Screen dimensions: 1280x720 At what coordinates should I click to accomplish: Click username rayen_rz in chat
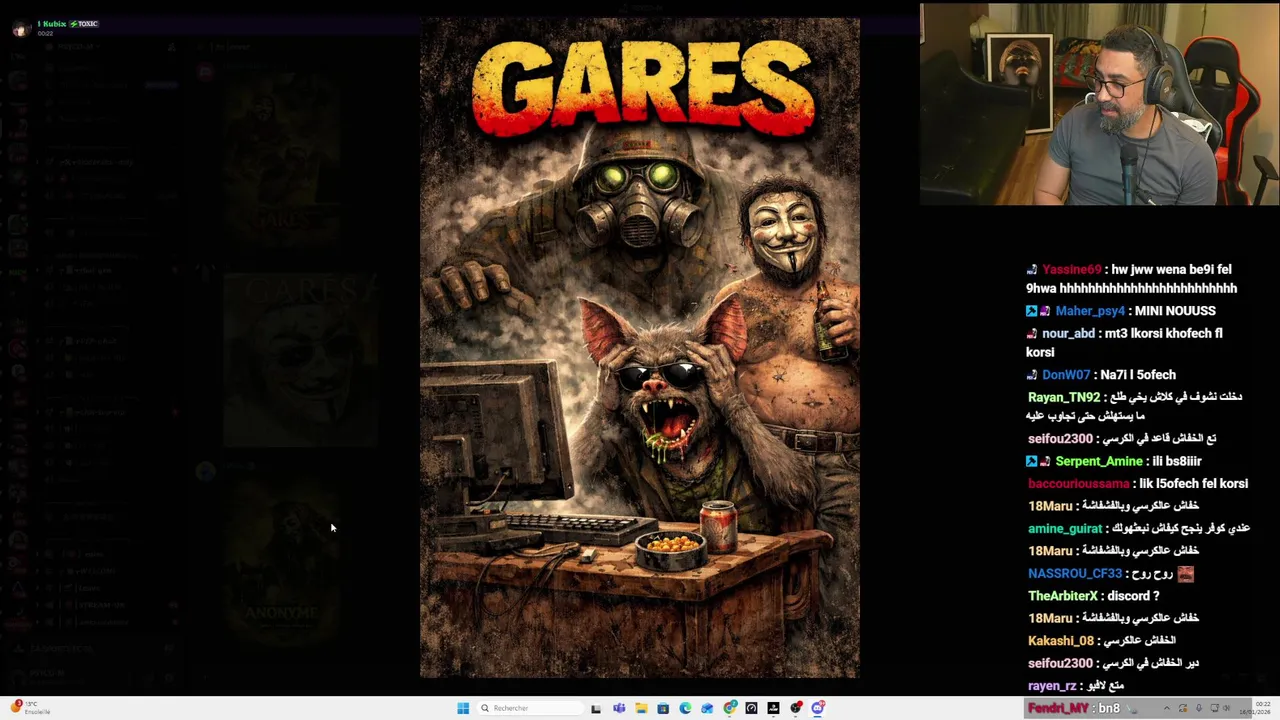pos(1052,686)
